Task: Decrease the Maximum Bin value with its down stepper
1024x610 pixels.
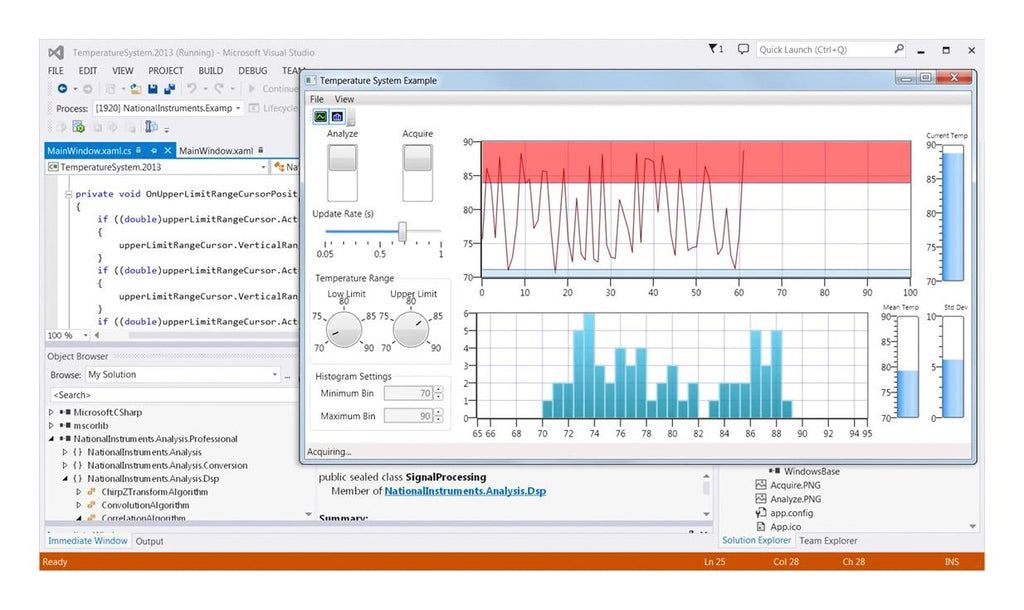Action: pos(438,419)
